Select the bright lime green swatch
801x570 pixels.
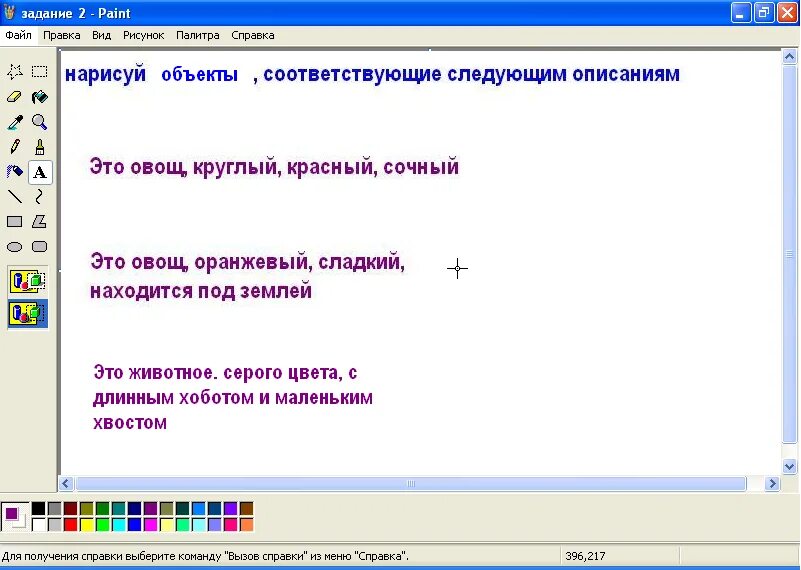[102, 525]
